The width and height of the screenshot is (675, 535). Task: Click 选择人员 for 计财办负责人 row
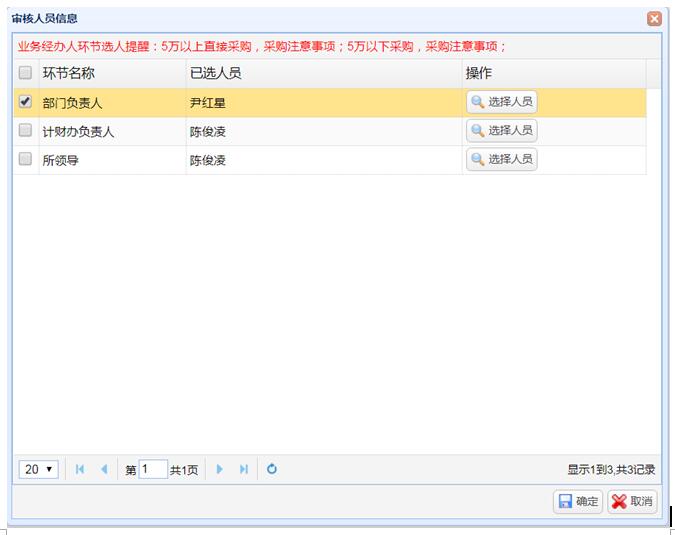(501, 131)
